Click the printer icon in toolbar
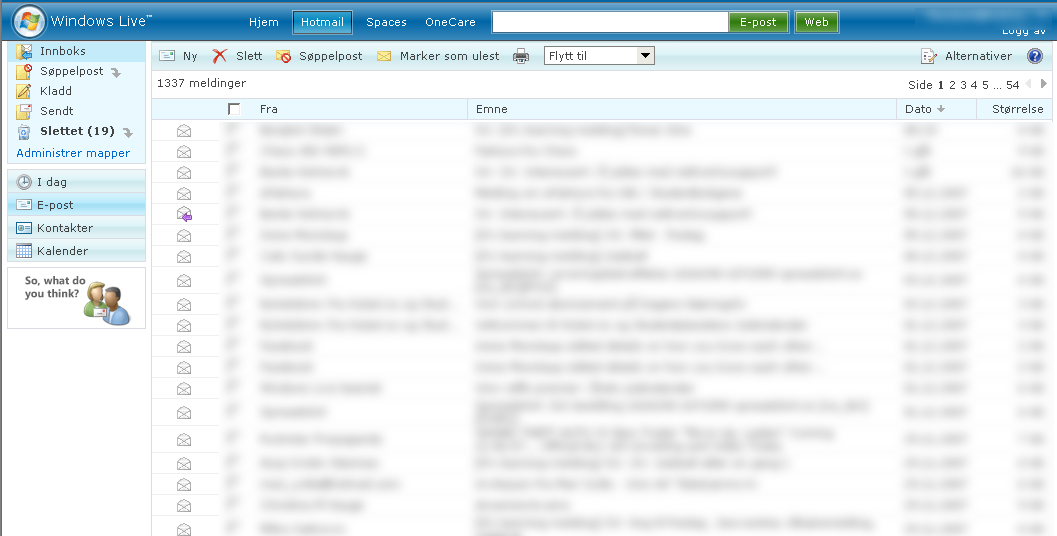1057x536 pixels. click(x=521, y=57)
